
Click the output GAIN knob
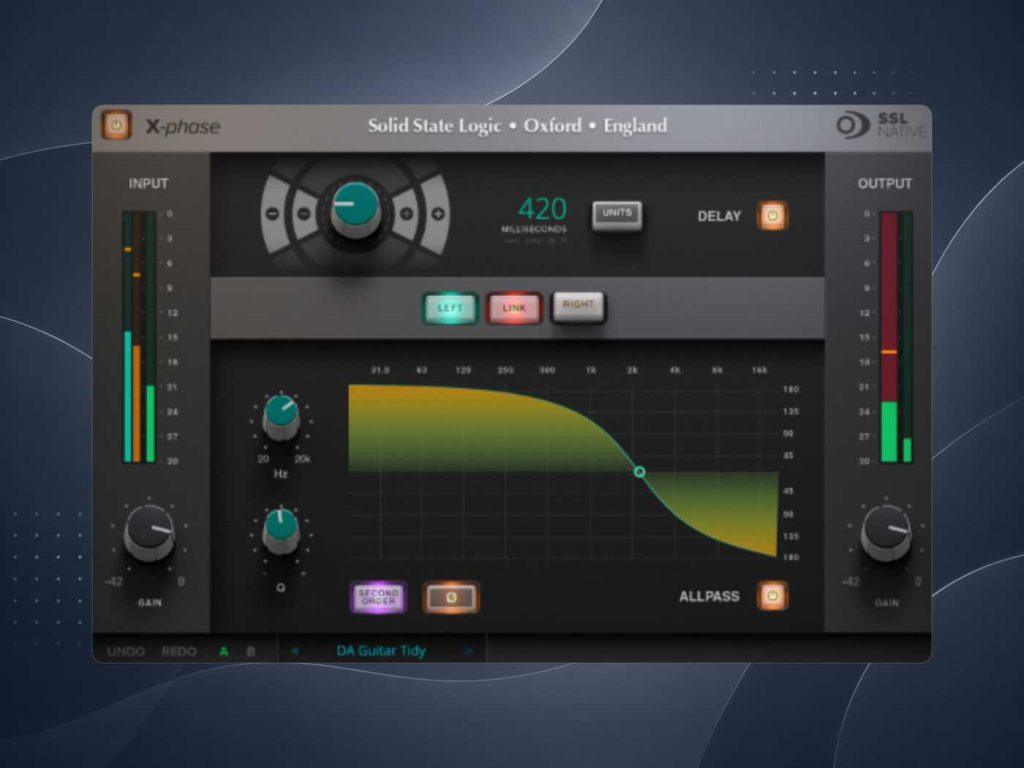click(886, 532)
